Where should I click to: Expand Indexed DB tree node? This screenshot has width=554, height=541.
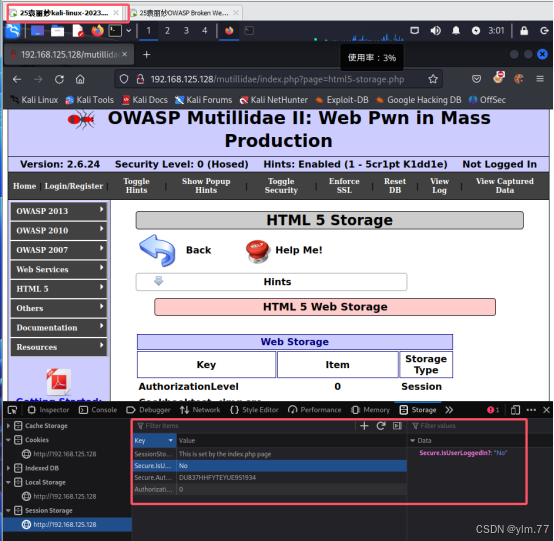[x=8, y=468]
